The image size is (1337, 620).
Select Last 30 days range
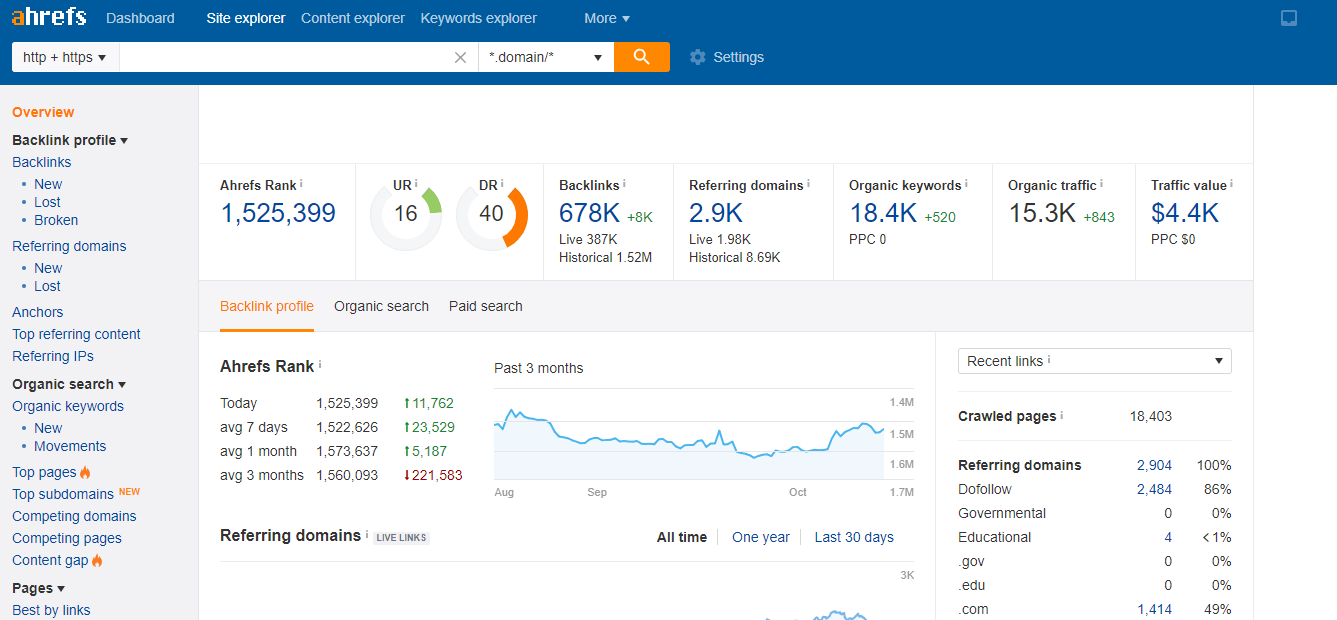pyautogui.click(x=853, y=537)
